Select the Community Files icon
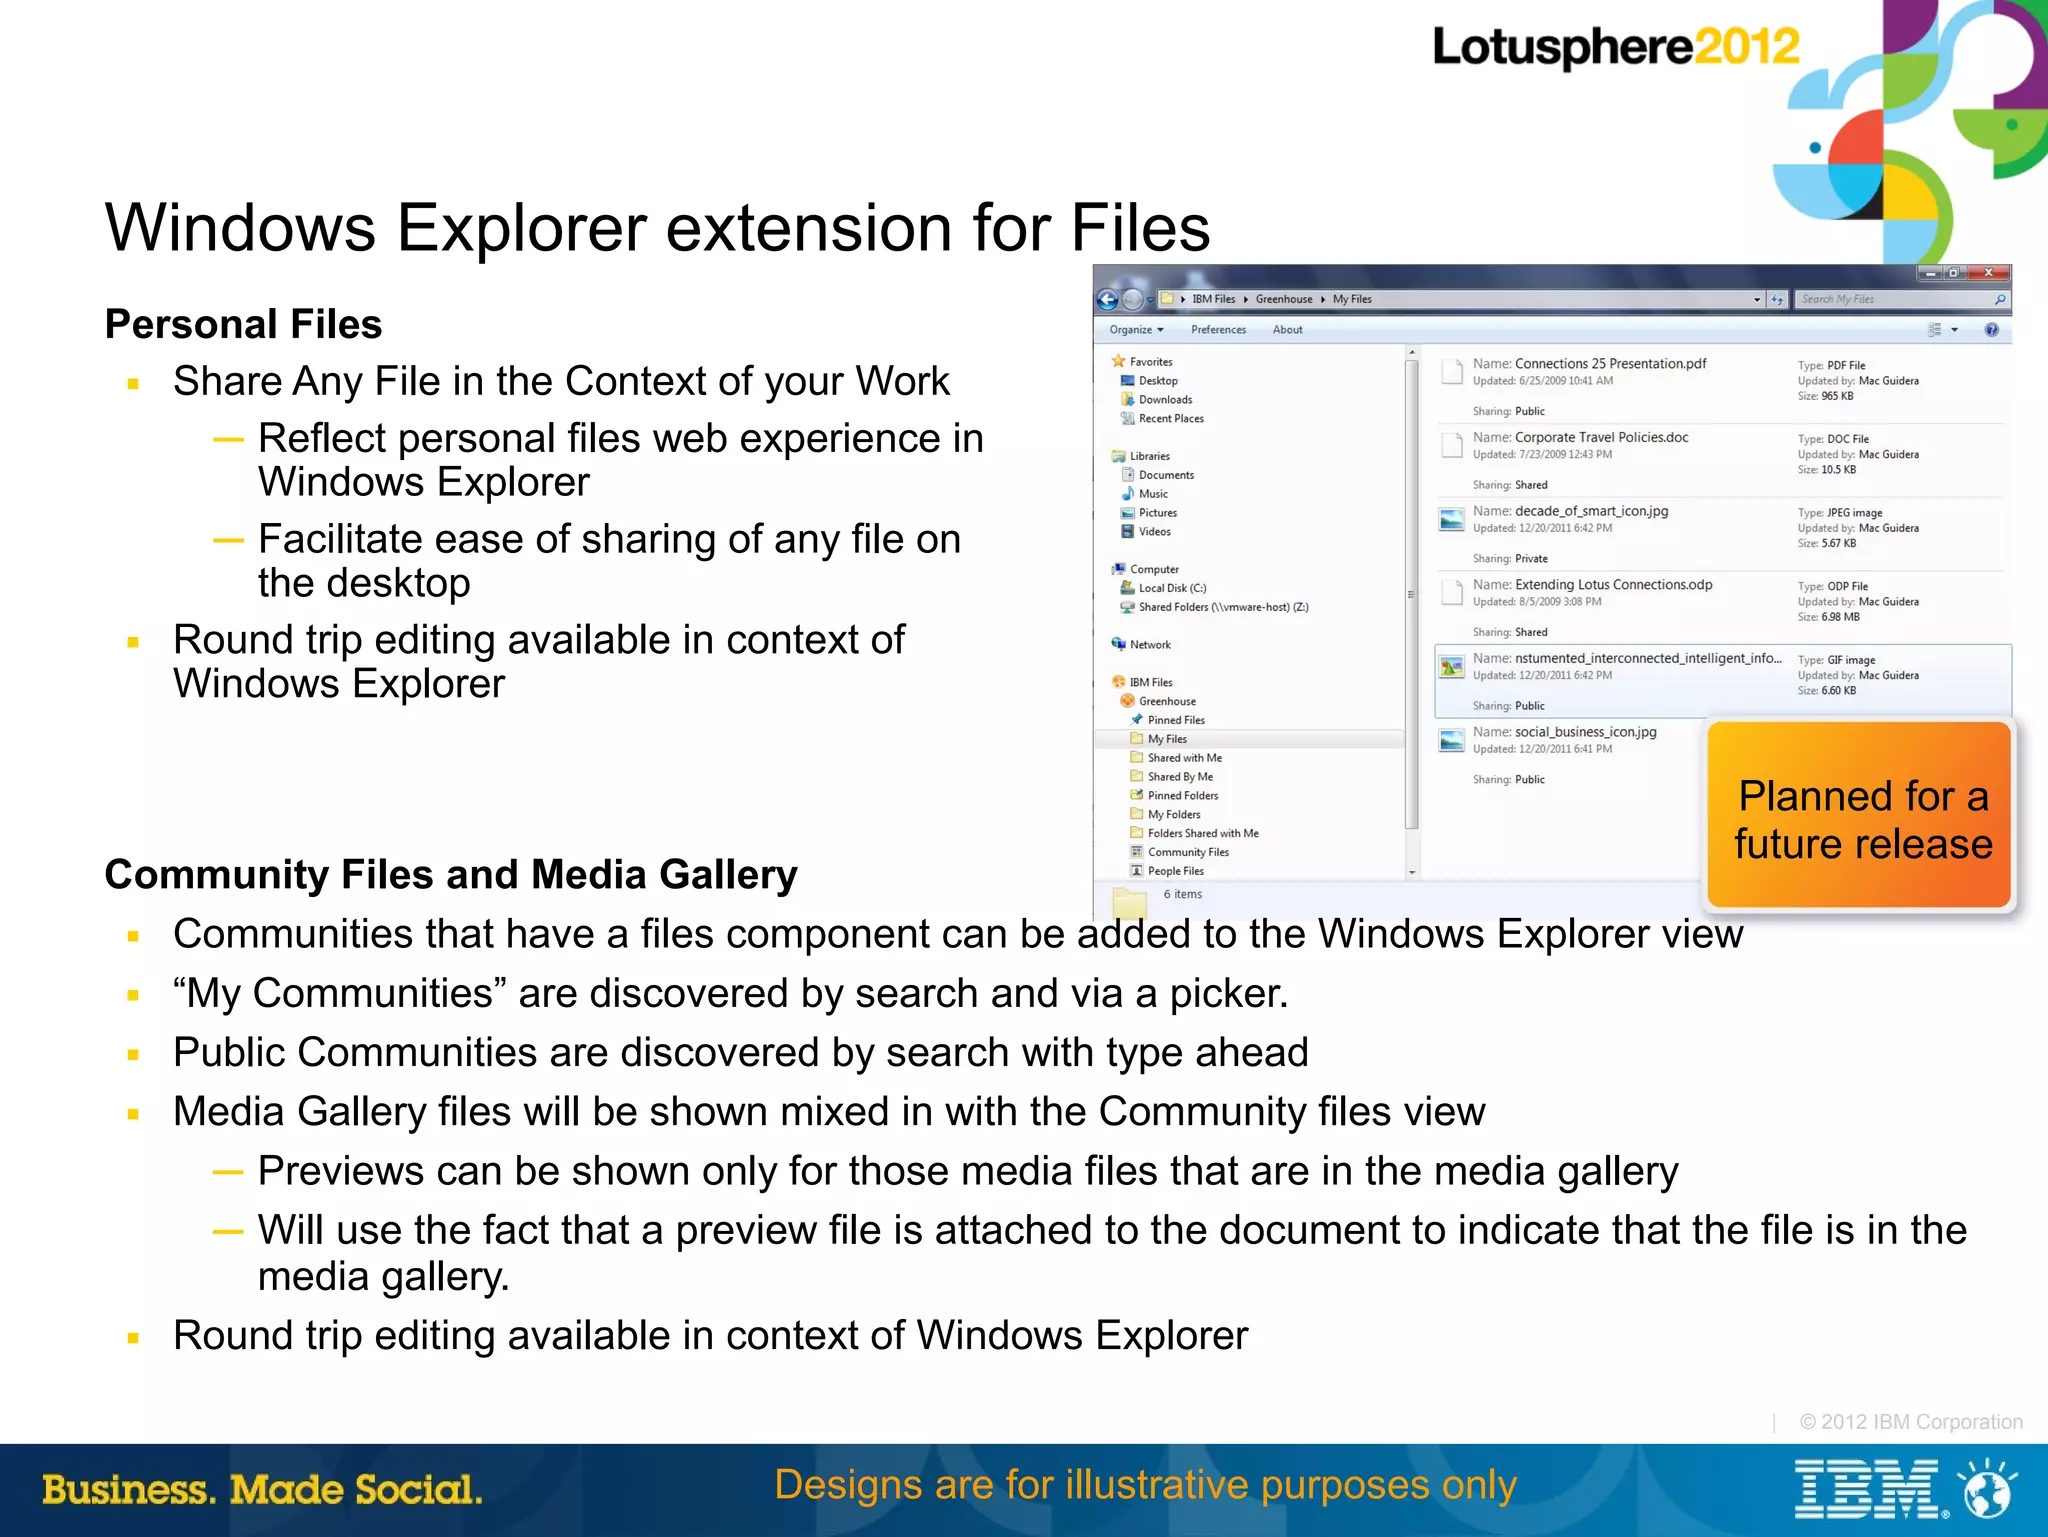This screenshot has width=2048, height=1537. 1137,851
